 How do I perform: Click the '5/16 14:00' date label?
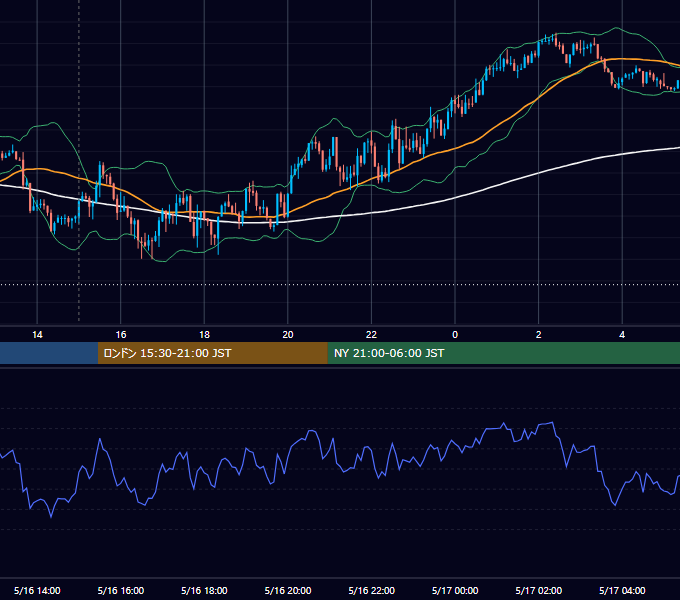tap(37, 590)
